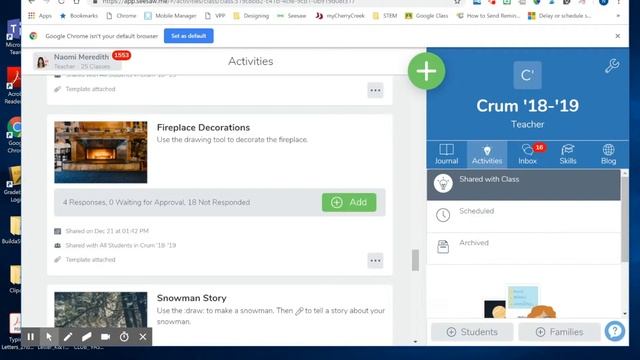This screenshot has height=360, width=640.
Task: Open the Blog tab
Action: [x=608, y=154]
